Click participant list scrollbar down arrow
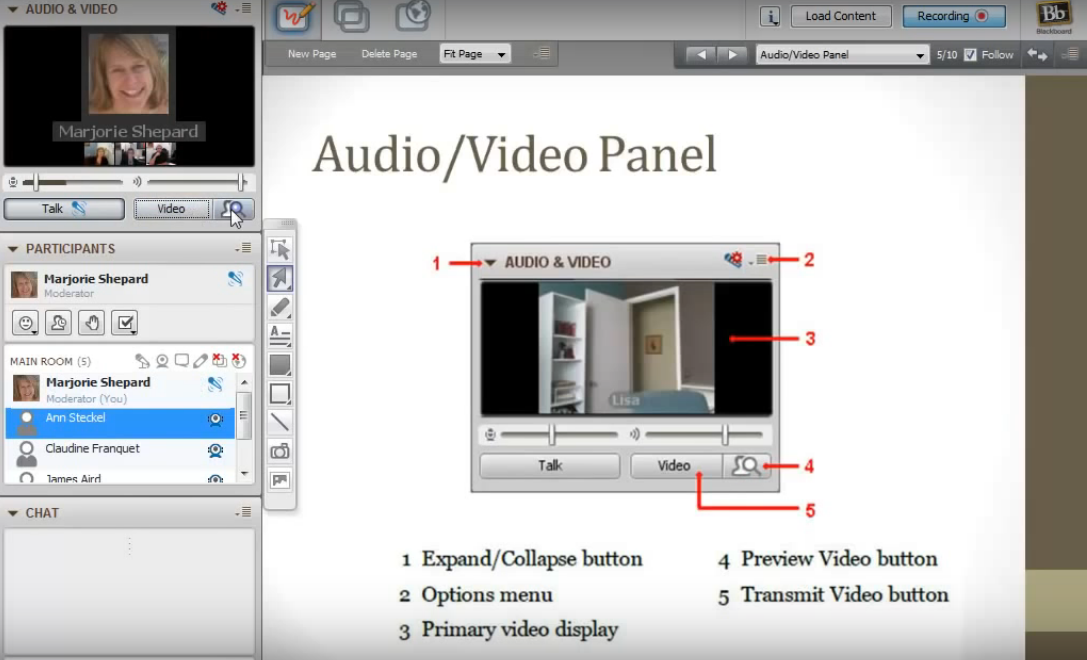Image resolution: width=1087 pixels, height=660 pixels. point(244,474)
